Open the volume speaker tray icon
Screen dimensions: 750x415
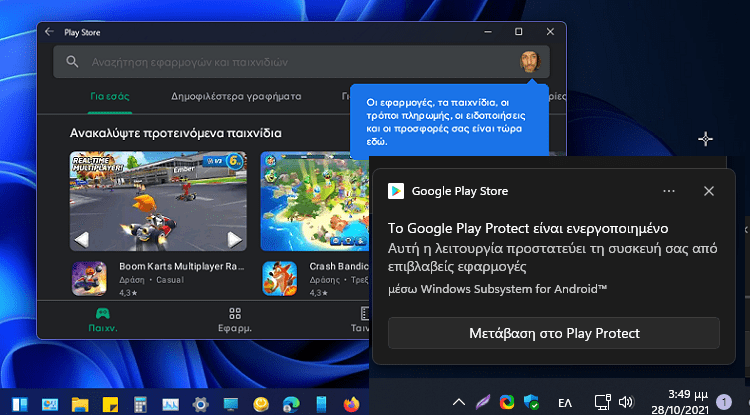click(626, 402)
